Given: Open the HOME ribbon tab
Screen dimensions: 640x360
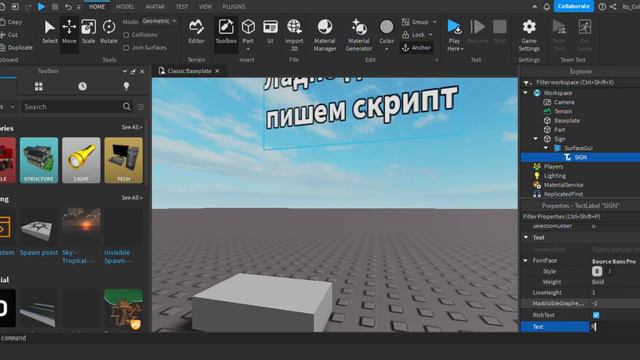Looking at the screenshot, I should coord(97,7).
